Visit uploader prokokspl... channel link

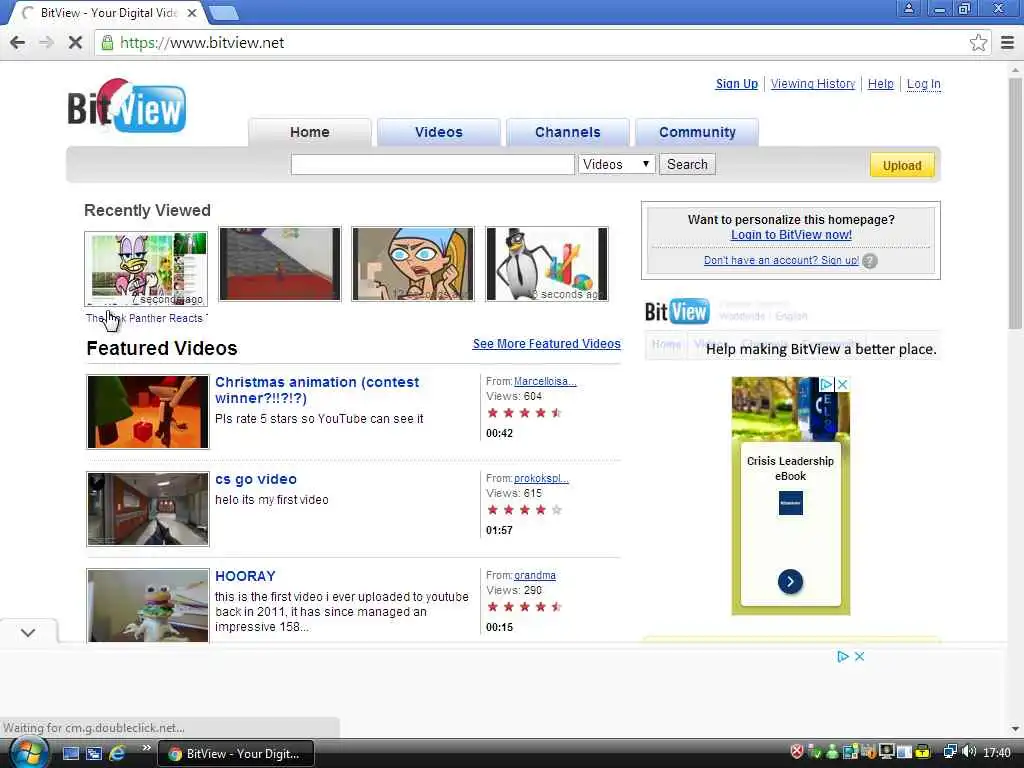[541, 478]
